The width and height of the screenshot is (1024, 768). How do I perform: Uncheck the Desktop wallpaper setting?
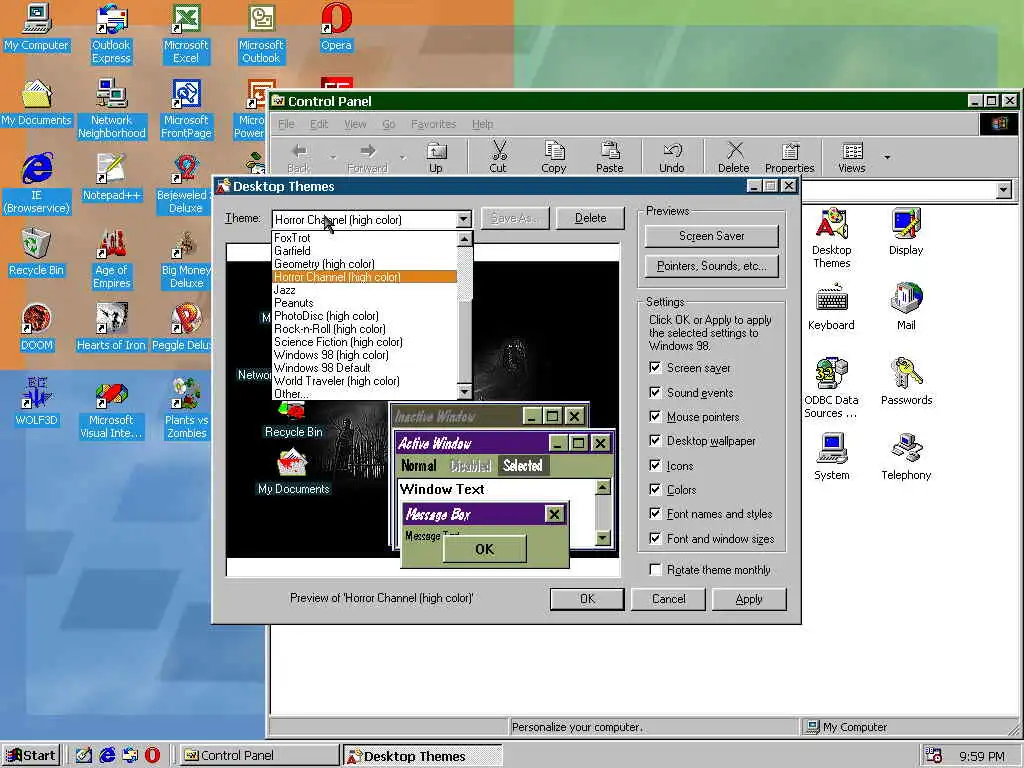655,440
